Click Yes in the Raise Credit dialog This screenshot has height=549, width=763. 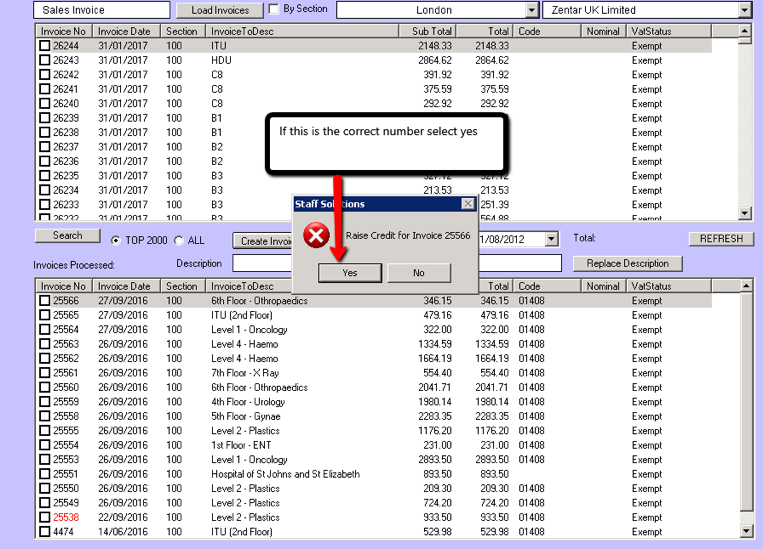(x=351, y=272)
